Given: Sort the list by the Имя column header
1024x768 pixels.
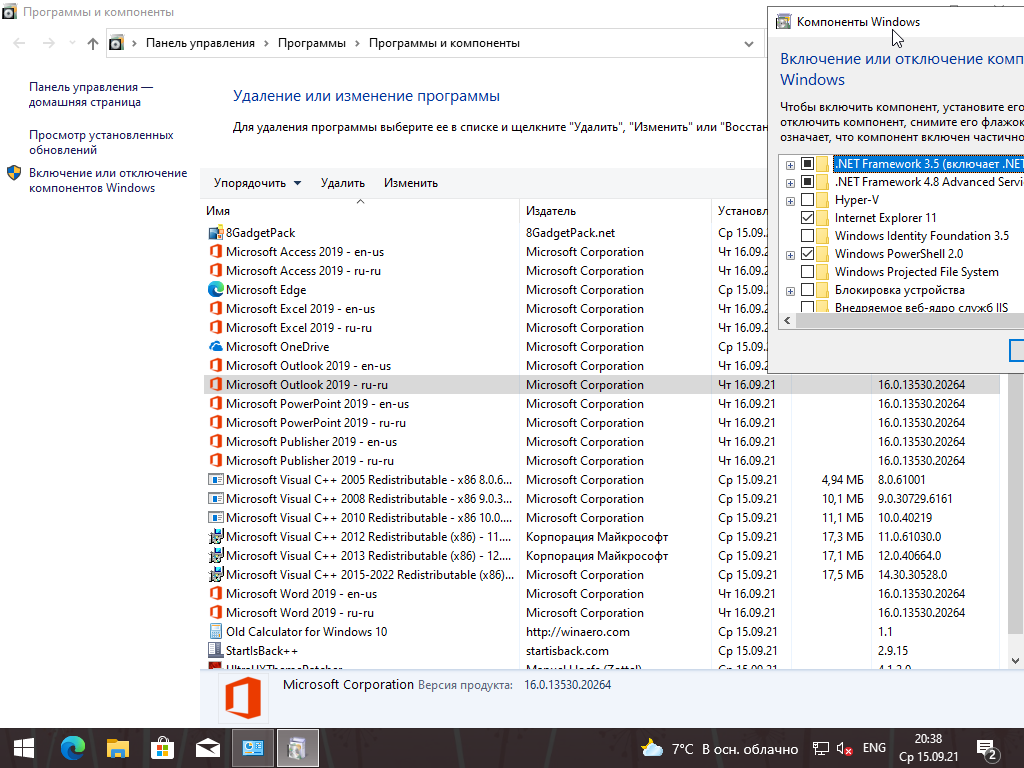Looking at the screenshot, I should tap(360, 210).
